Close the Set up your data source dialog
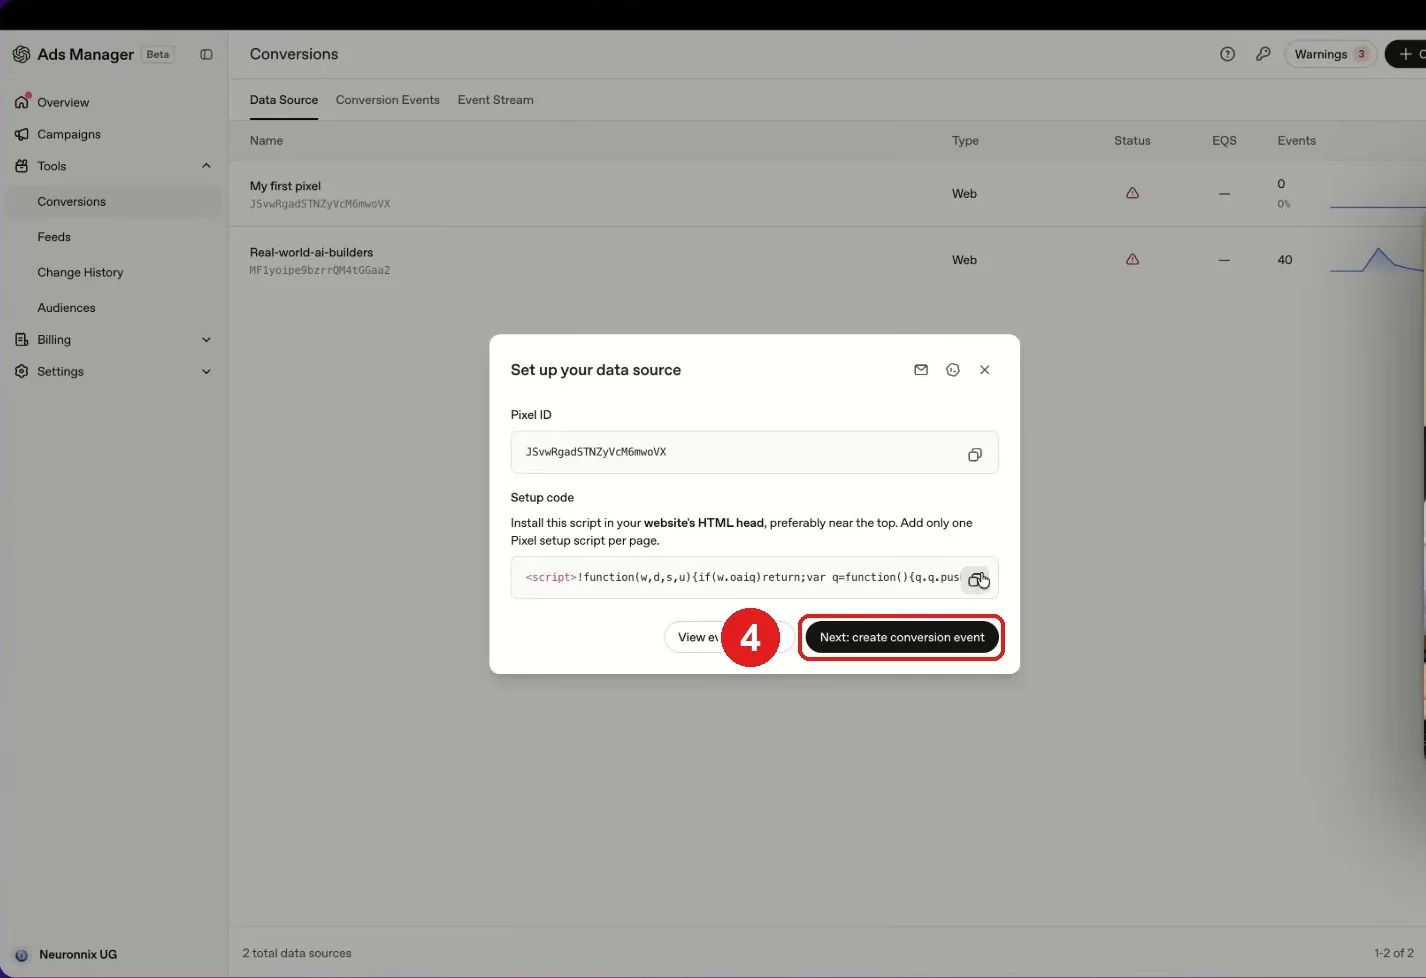Screen dimensions: 1426x978 click(x=985, y=370)
